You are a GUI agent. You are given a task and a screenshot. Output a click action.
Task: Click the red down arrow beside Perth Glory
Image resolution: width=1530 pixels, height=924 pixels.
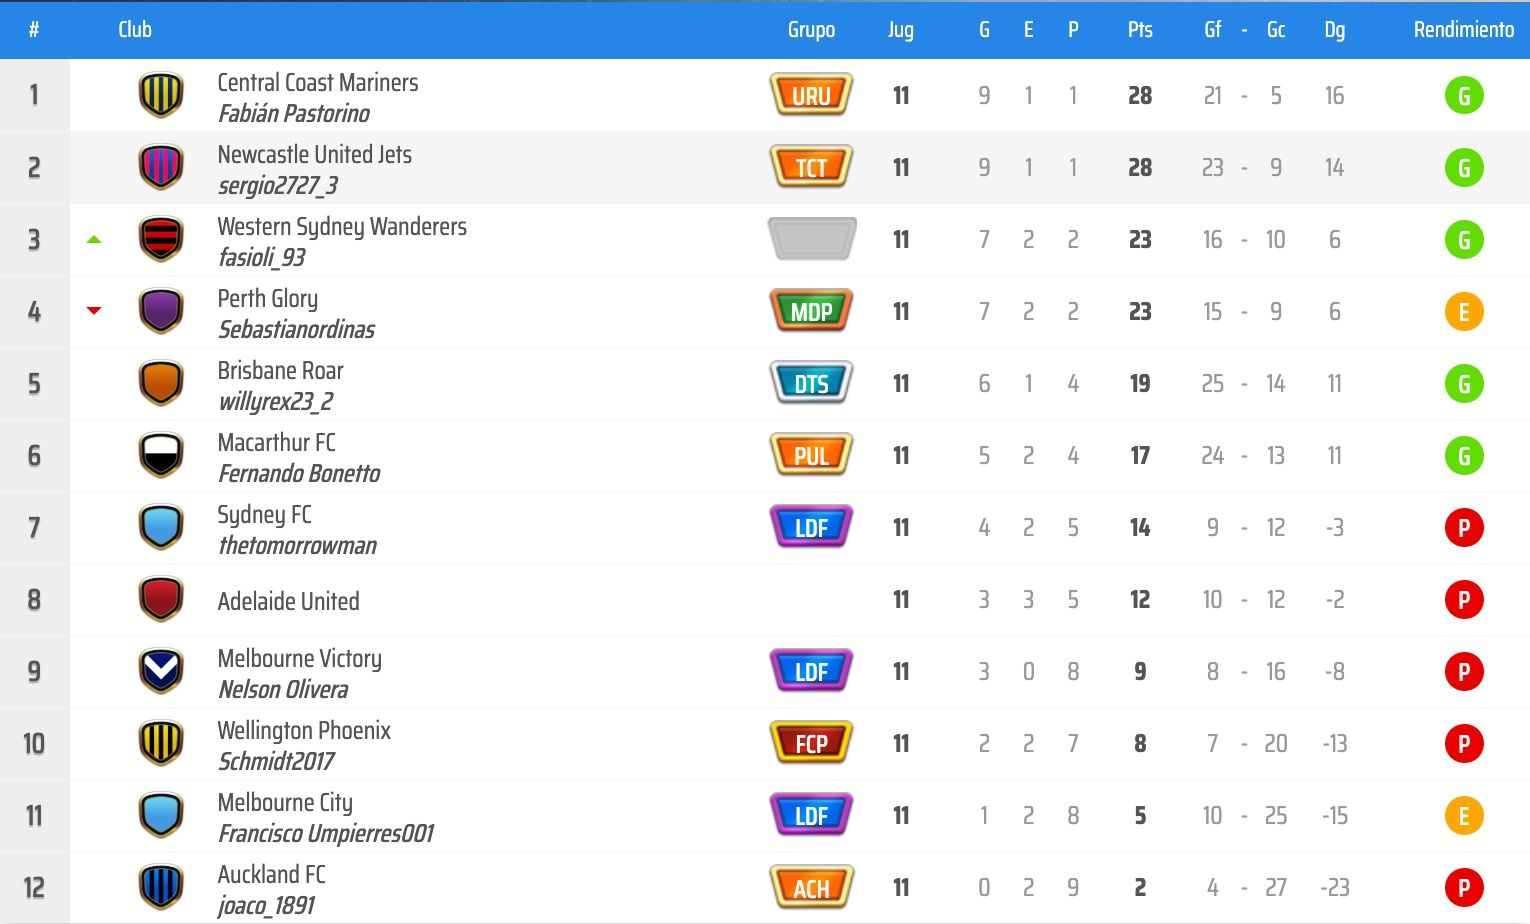94,311
